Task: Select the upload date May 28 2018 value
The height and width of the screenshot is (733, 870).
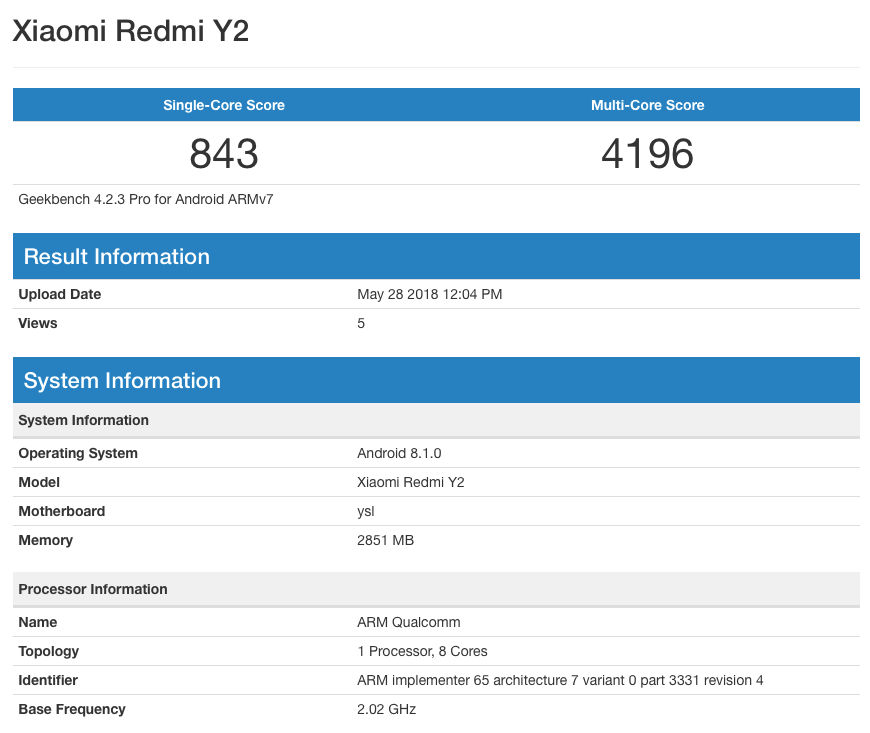Action: coord(429,294)
